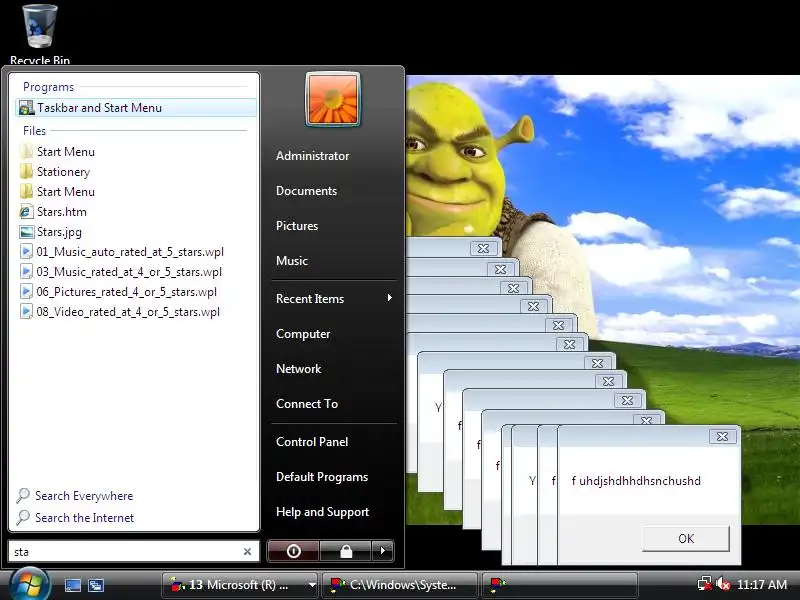Expand shutdown options arrow next to lock
Screen dimensions: 800x600
(x=383, y=551)
